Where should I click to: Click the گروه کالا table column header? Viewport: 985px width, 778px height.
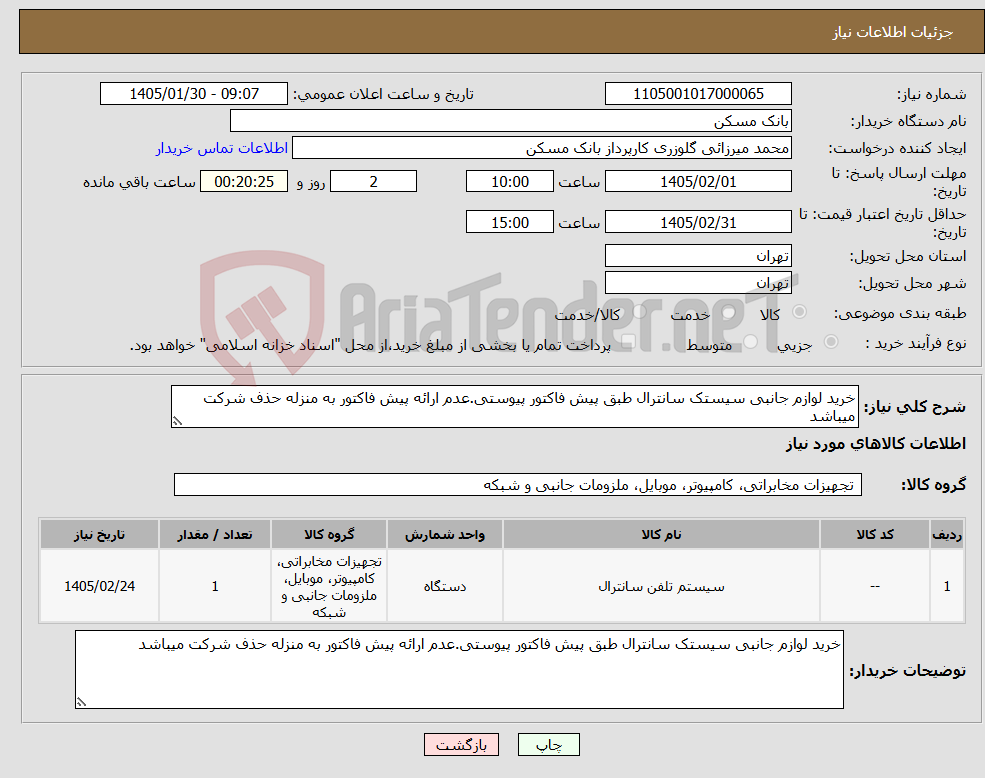point(329,534)
